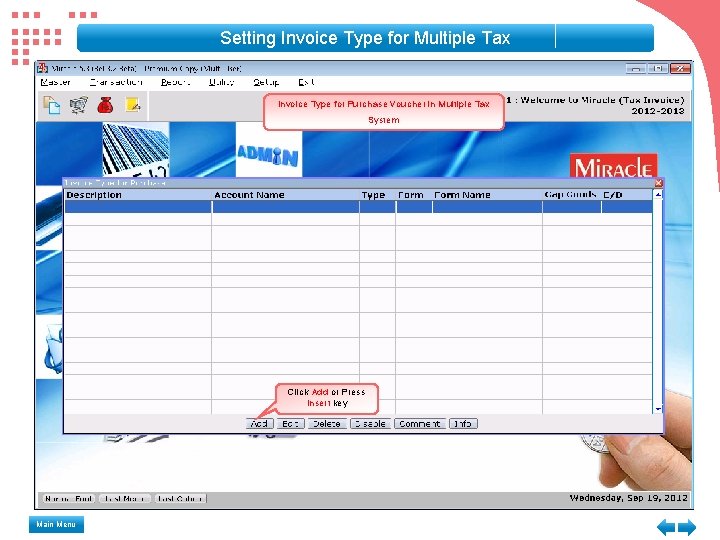Screen dimensions: 720x540
Task: Go to next slide with right arrow
Action: tap(686, 527)
